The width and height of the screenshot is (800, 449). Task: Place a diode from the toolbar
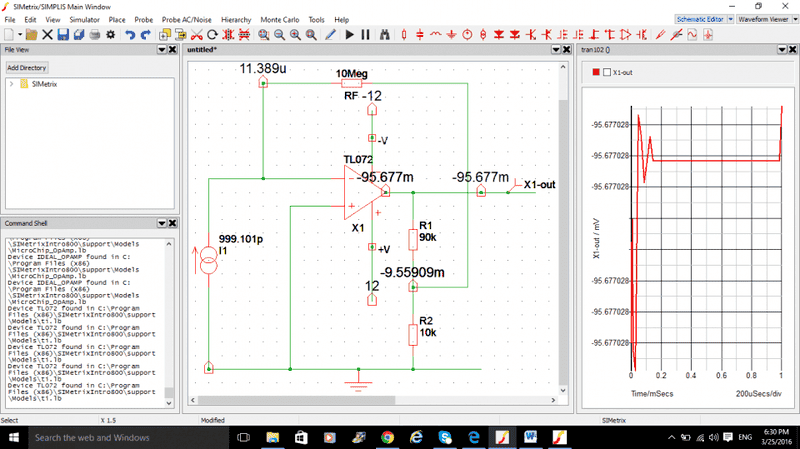click(x=499, y=35)
